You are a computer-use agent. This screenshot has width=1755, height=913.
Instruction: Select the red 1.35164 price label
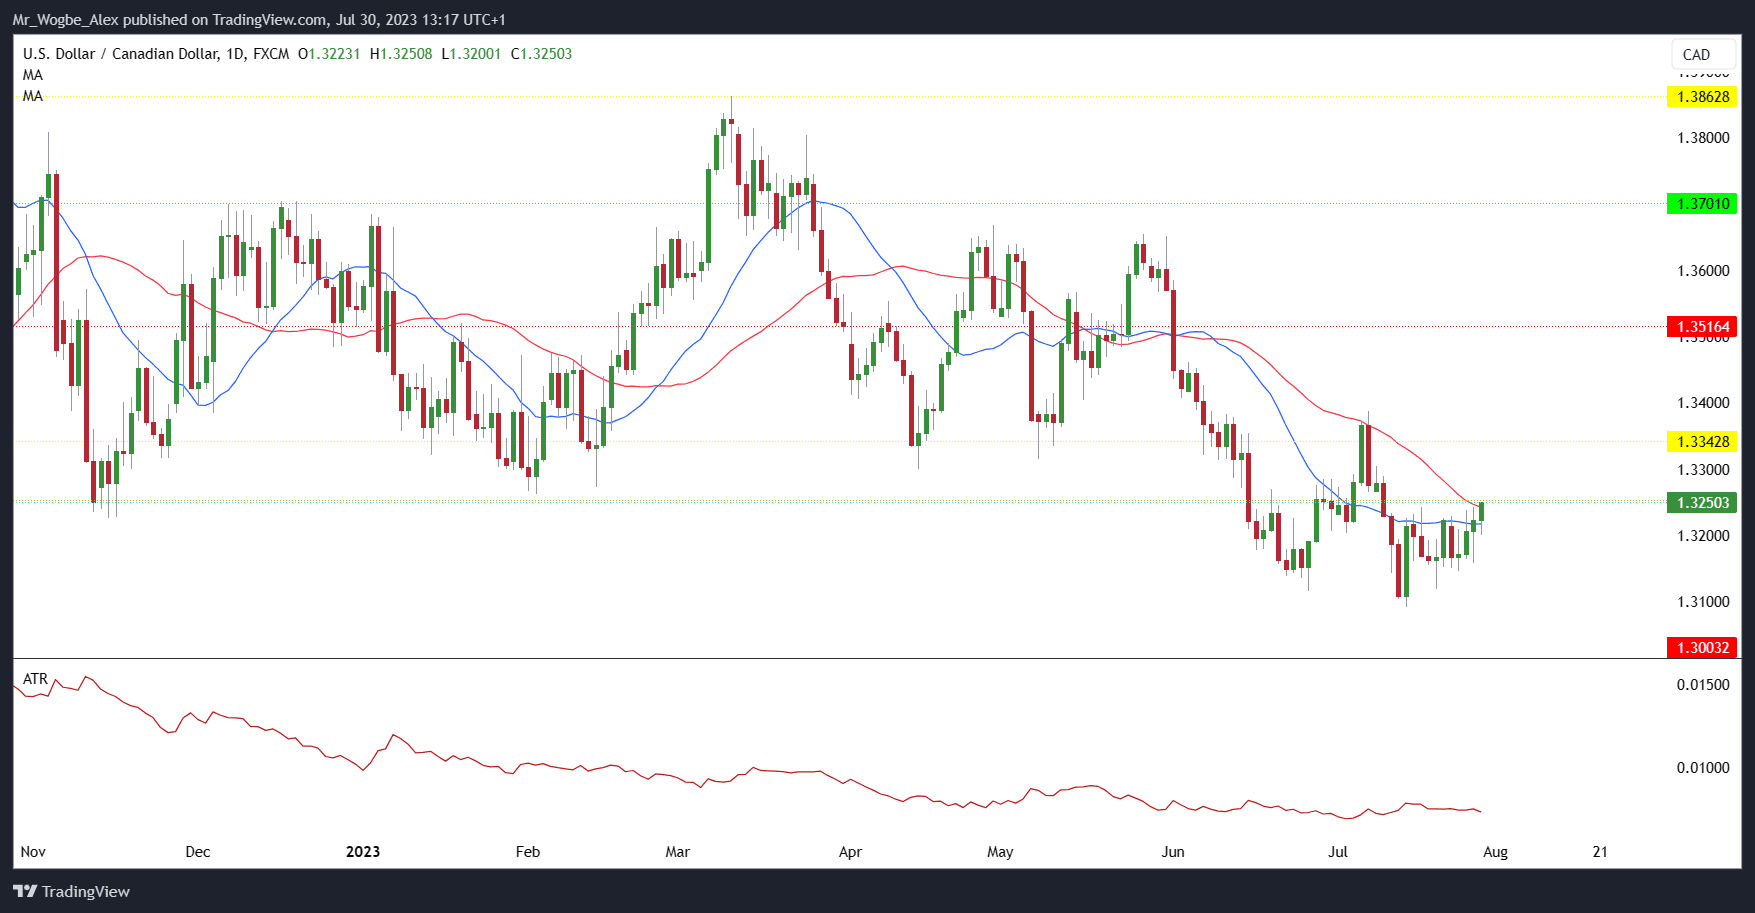coord(1702,327)
